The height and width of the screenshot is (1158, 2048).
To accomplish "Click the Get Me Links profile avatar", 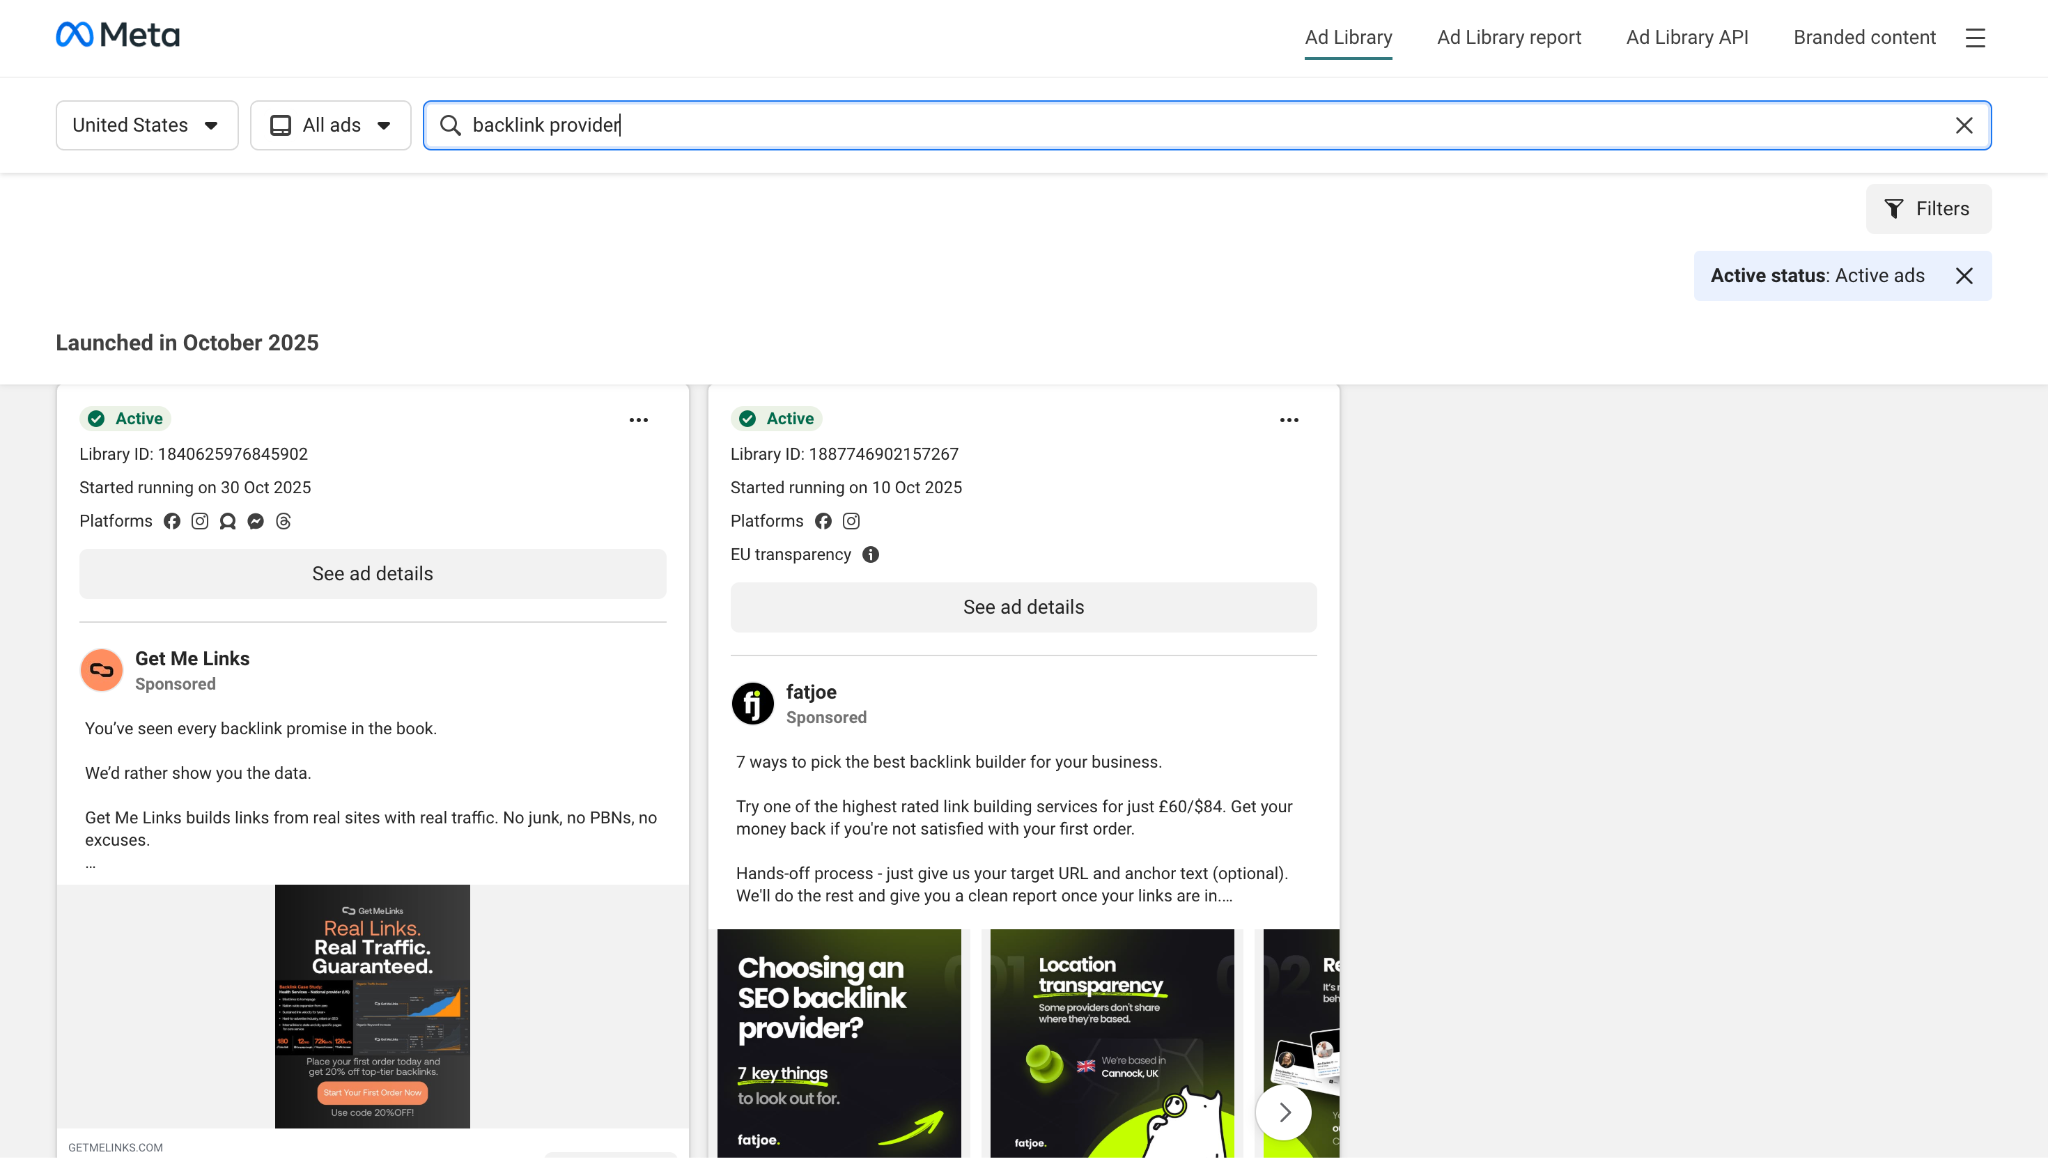I will (x=102, y=670).
